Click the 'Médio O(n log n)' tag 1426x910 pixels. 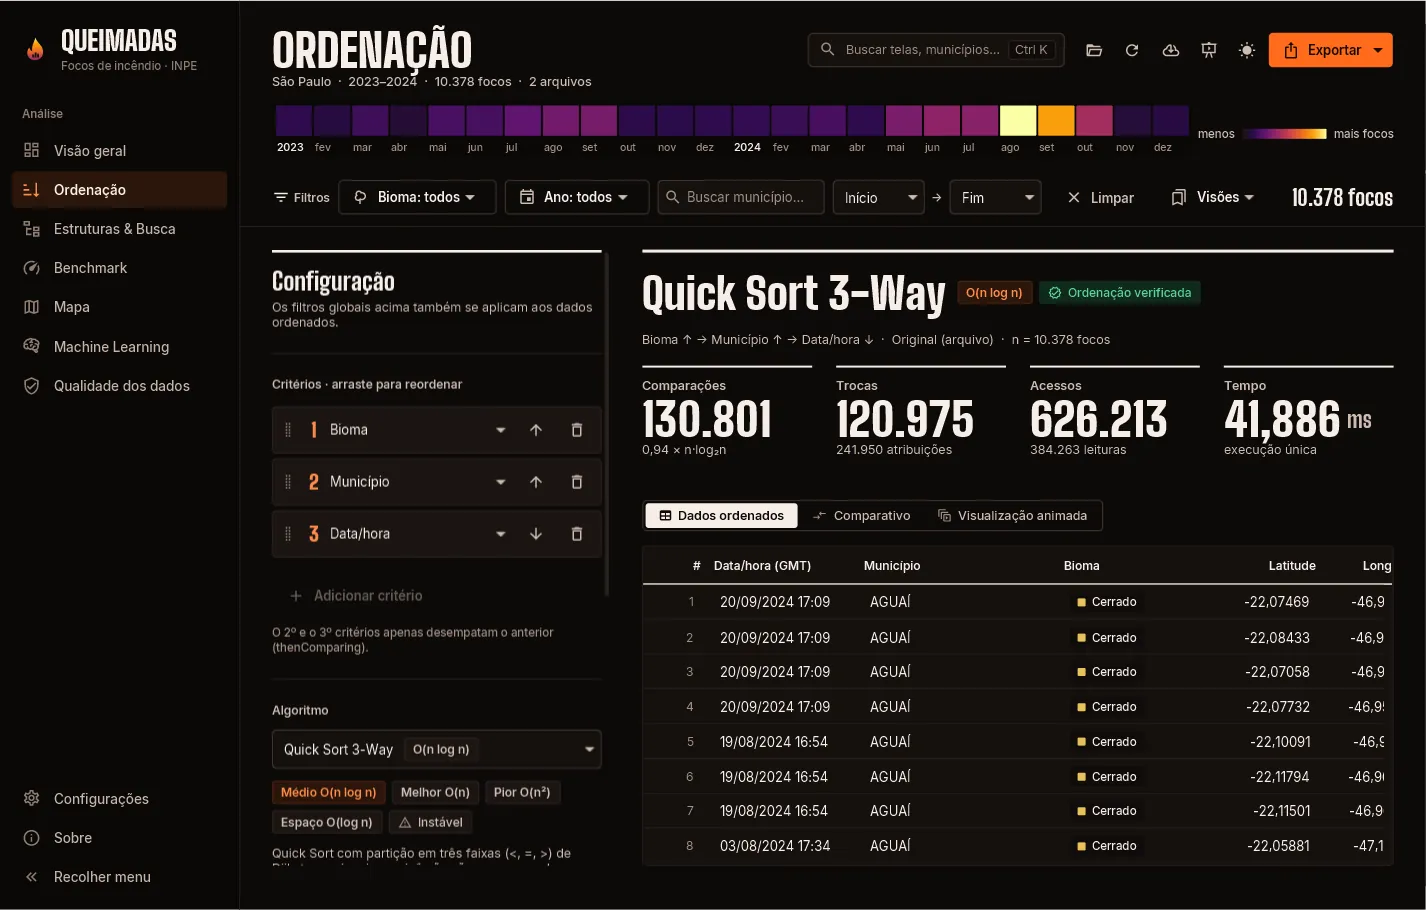(x=328, y=792)
